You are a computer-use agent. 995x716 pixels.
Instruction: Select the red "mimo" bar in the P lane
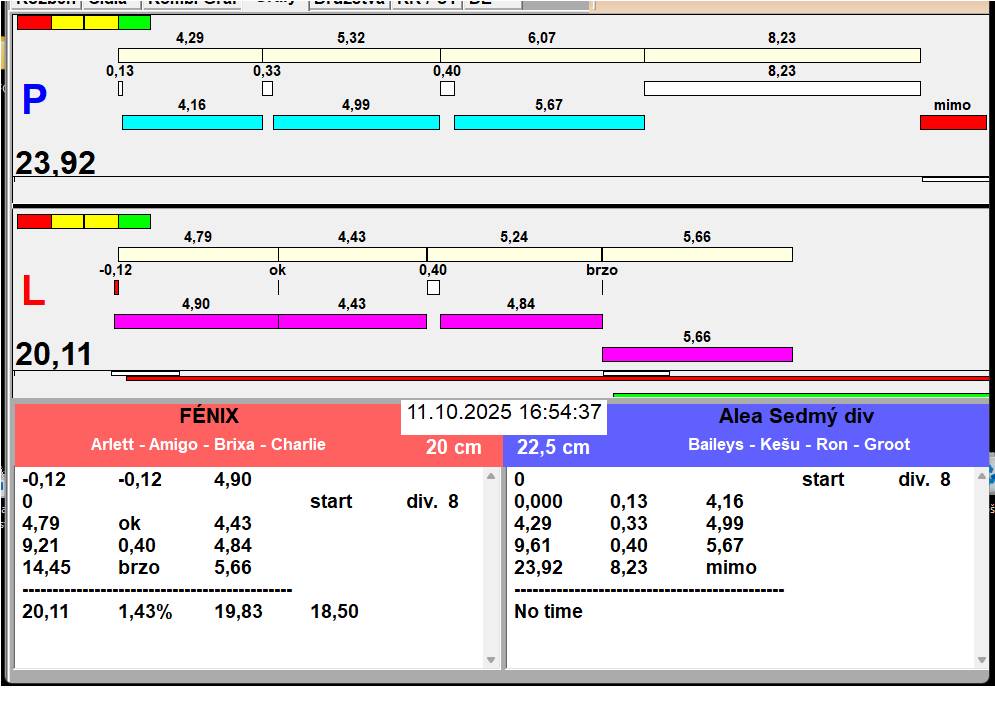[952, 122]
